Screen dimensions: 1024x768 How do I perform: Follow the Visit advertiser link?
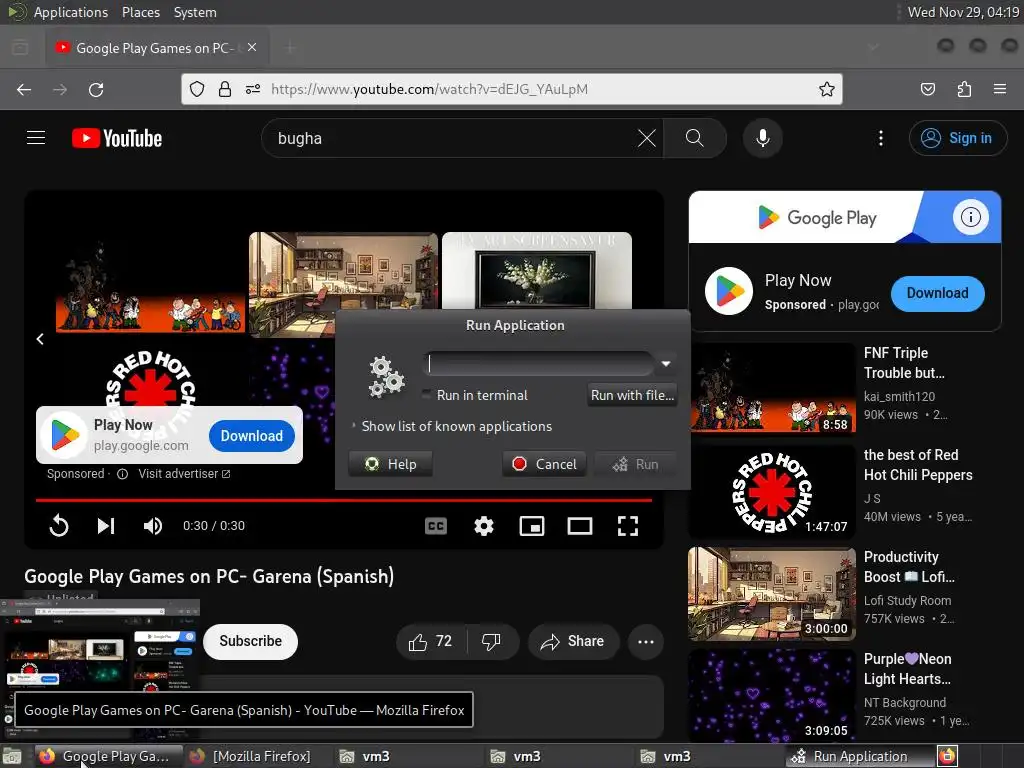[x=184, y=473]
